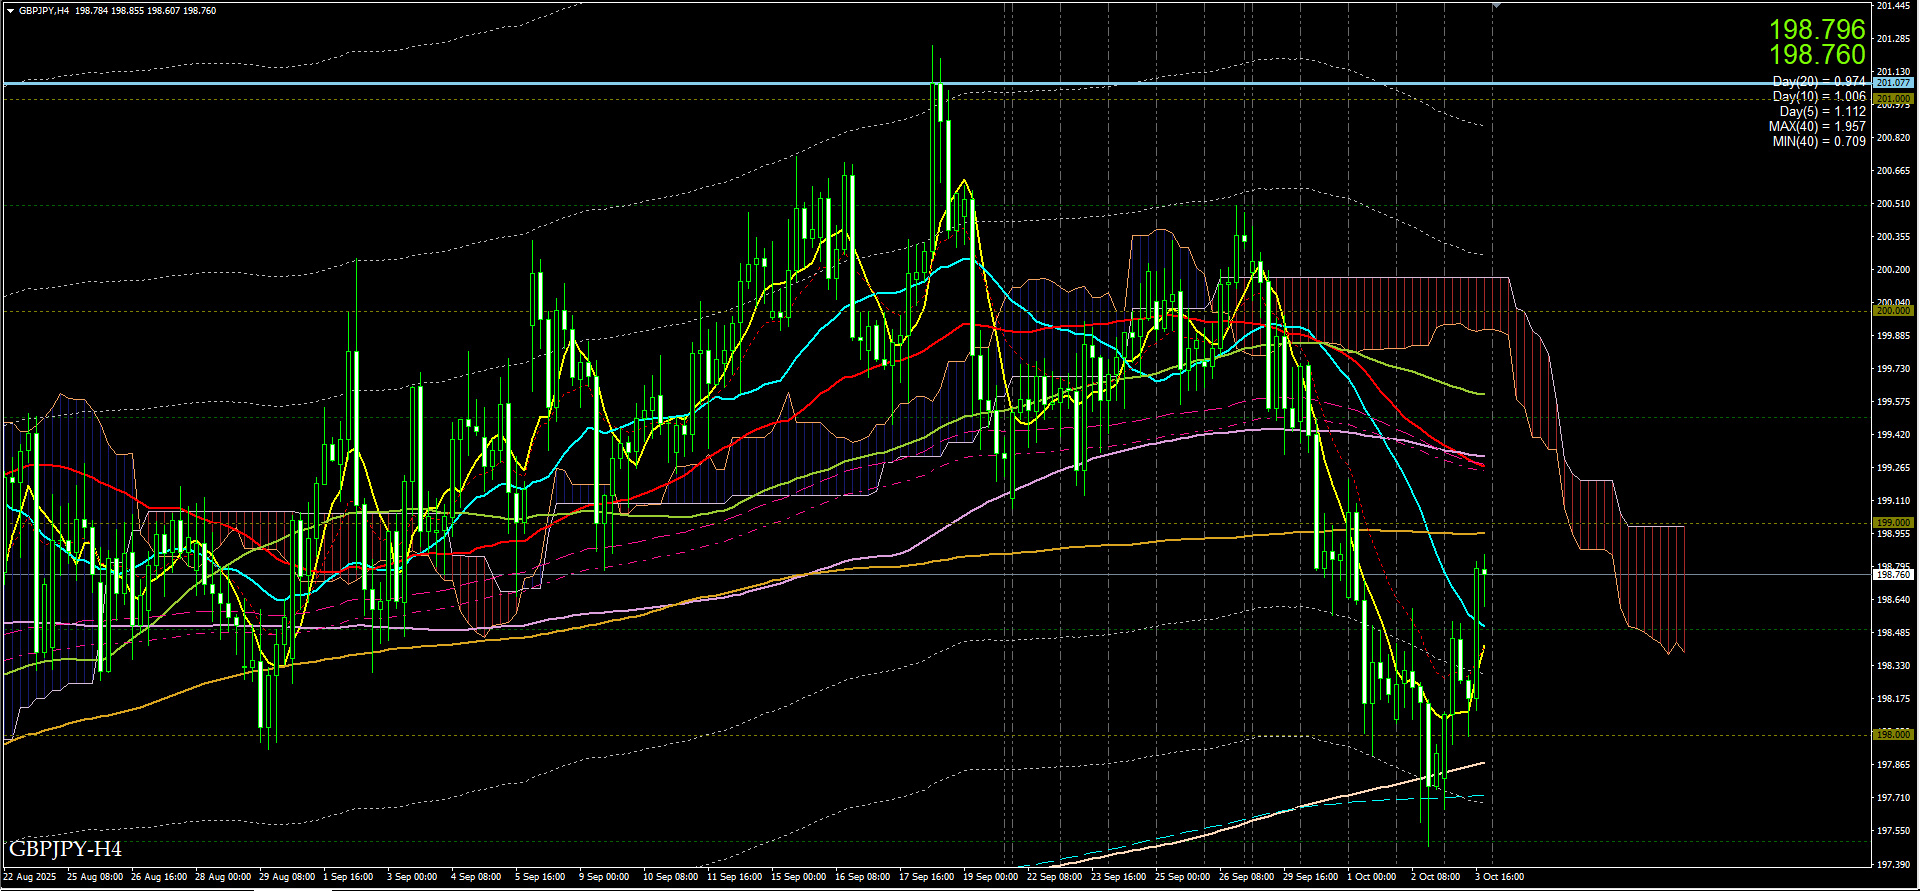1920x891 pixels.
Task: Click the 17 Sep 16:00 time label
Action: [926, 877]
